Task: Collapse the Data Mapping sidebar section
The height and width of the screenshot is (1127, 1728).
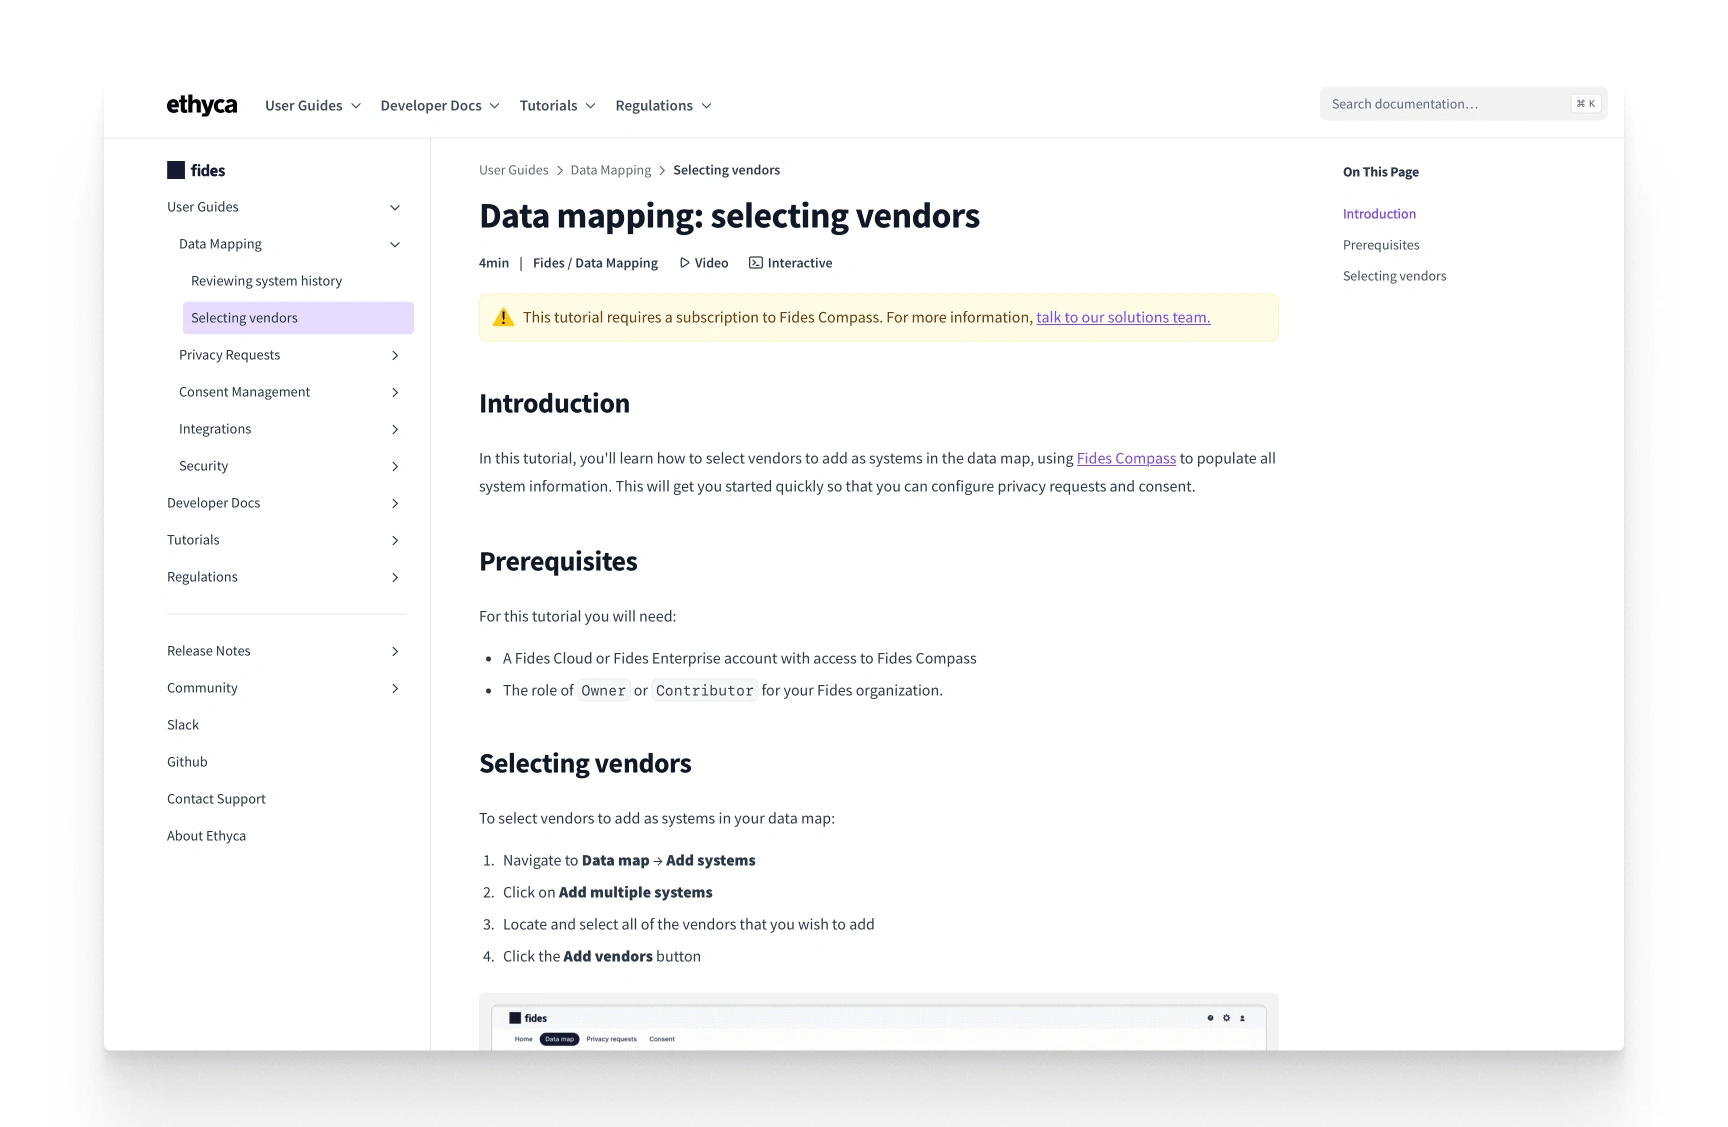Action: 395,245
